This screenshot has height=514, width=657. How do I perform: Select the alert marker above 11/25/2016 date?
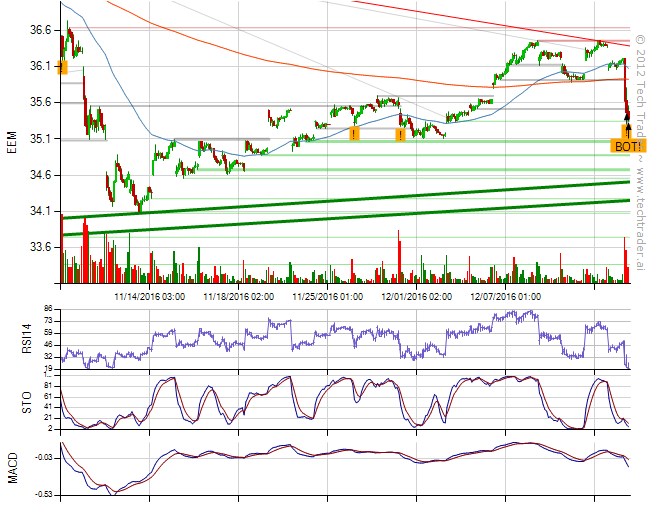point(354,134)
